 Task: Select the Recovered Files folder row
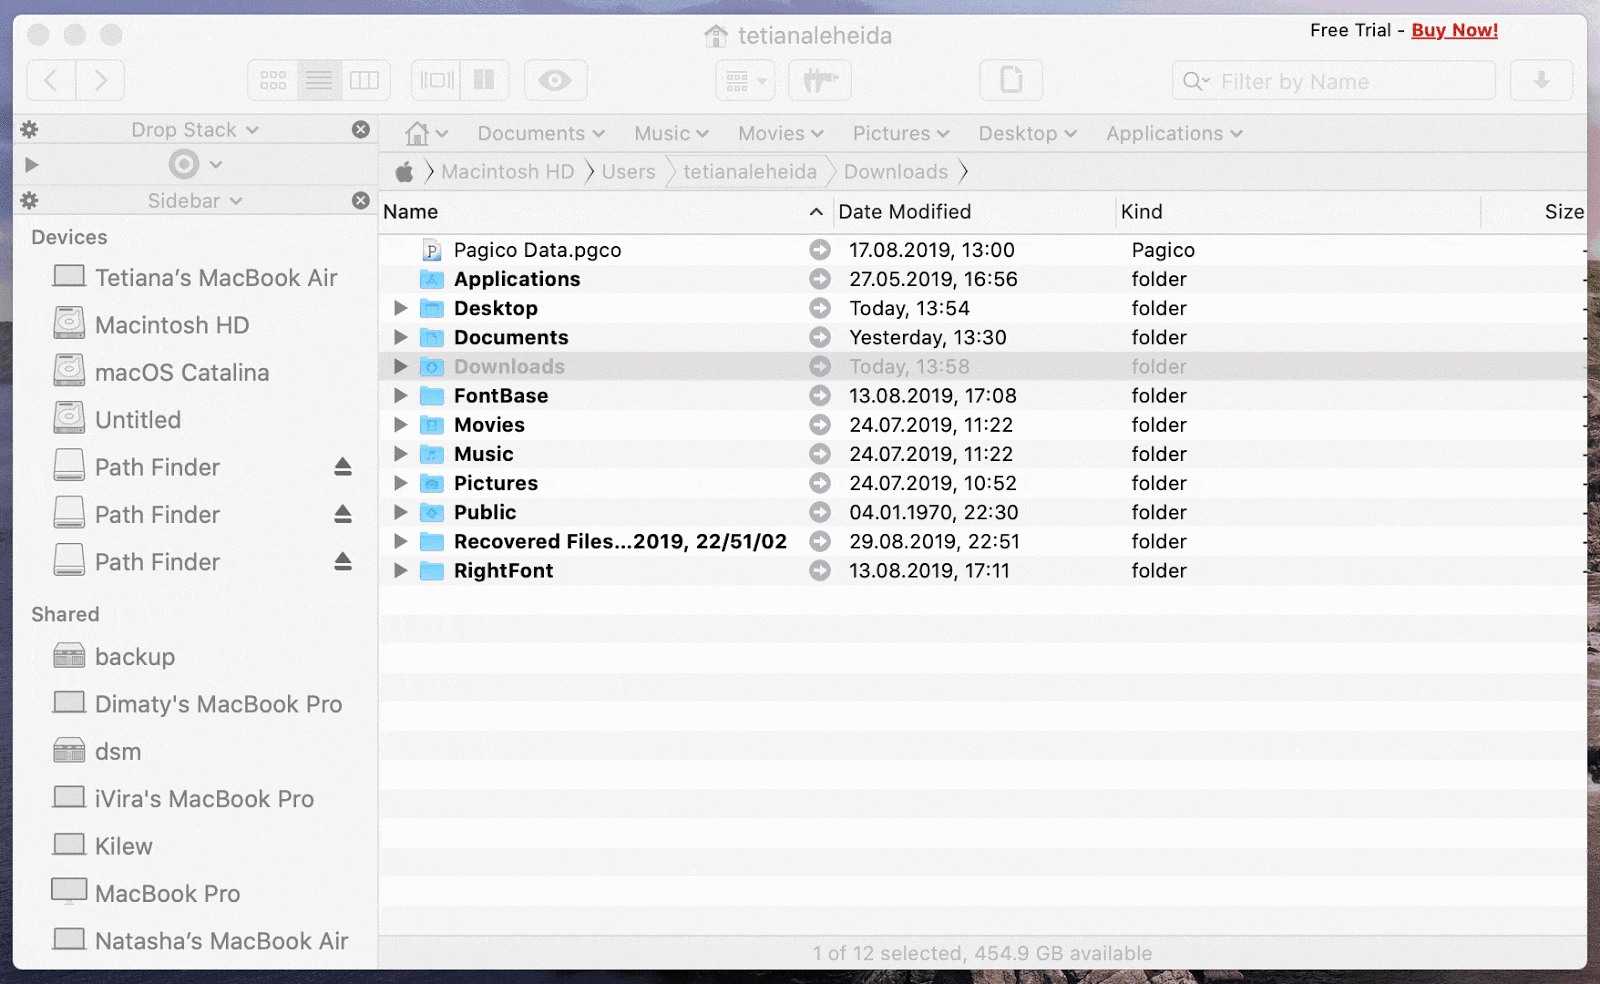tap(982, 541)
